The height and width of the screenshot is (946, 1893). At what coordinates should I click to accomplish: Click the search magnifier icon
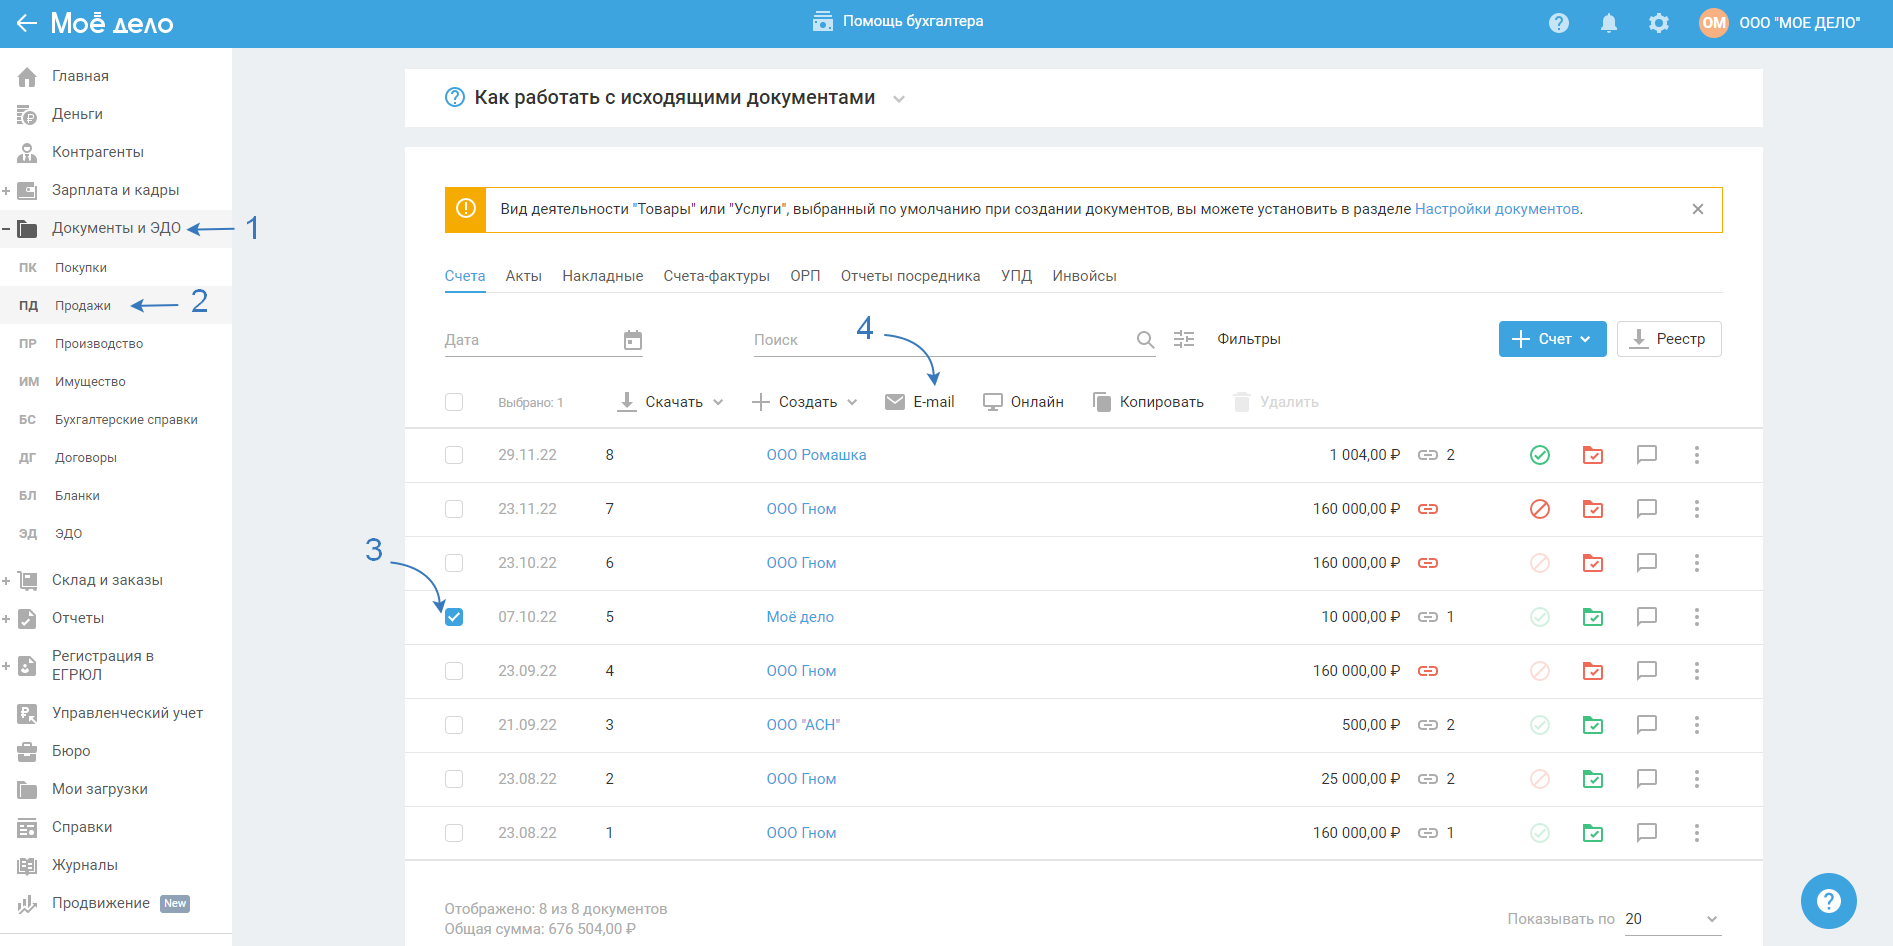[x=1145, y=340]
